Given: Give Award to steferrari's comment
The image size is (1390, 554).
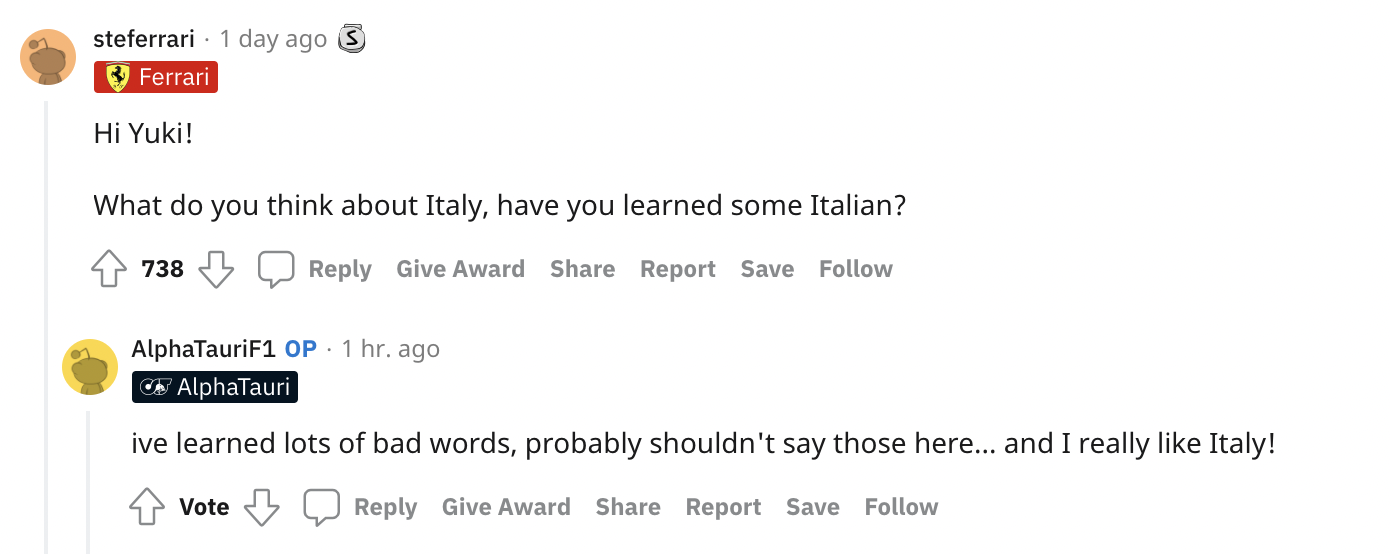Looking at the screenshot, I should coord(460,269).
